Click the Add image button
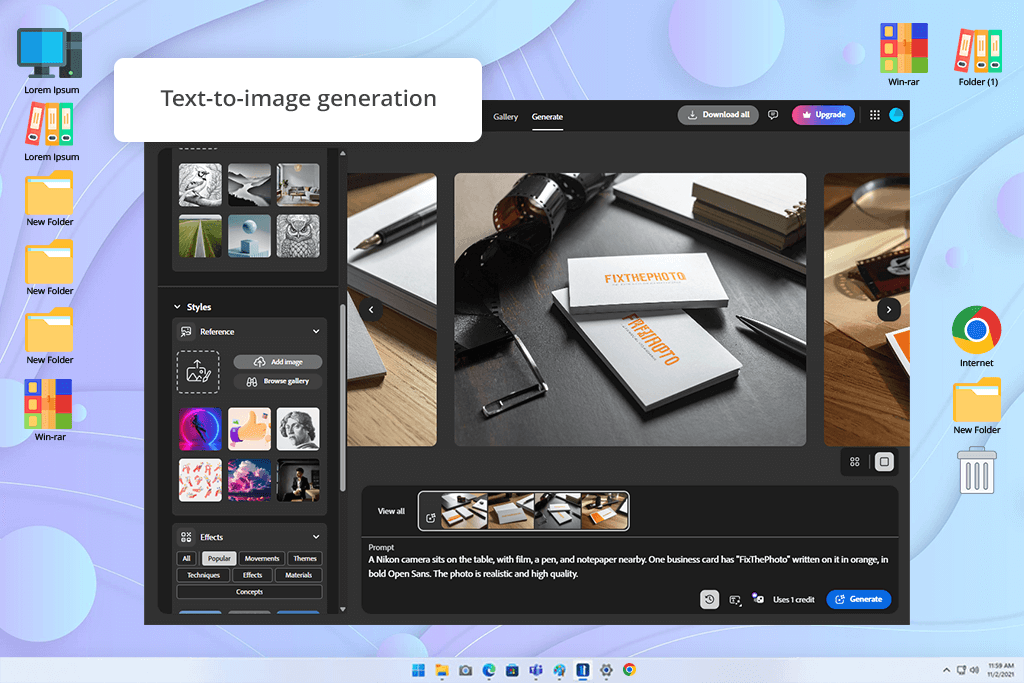This screenshot has width=1024, height=683. 278,362
